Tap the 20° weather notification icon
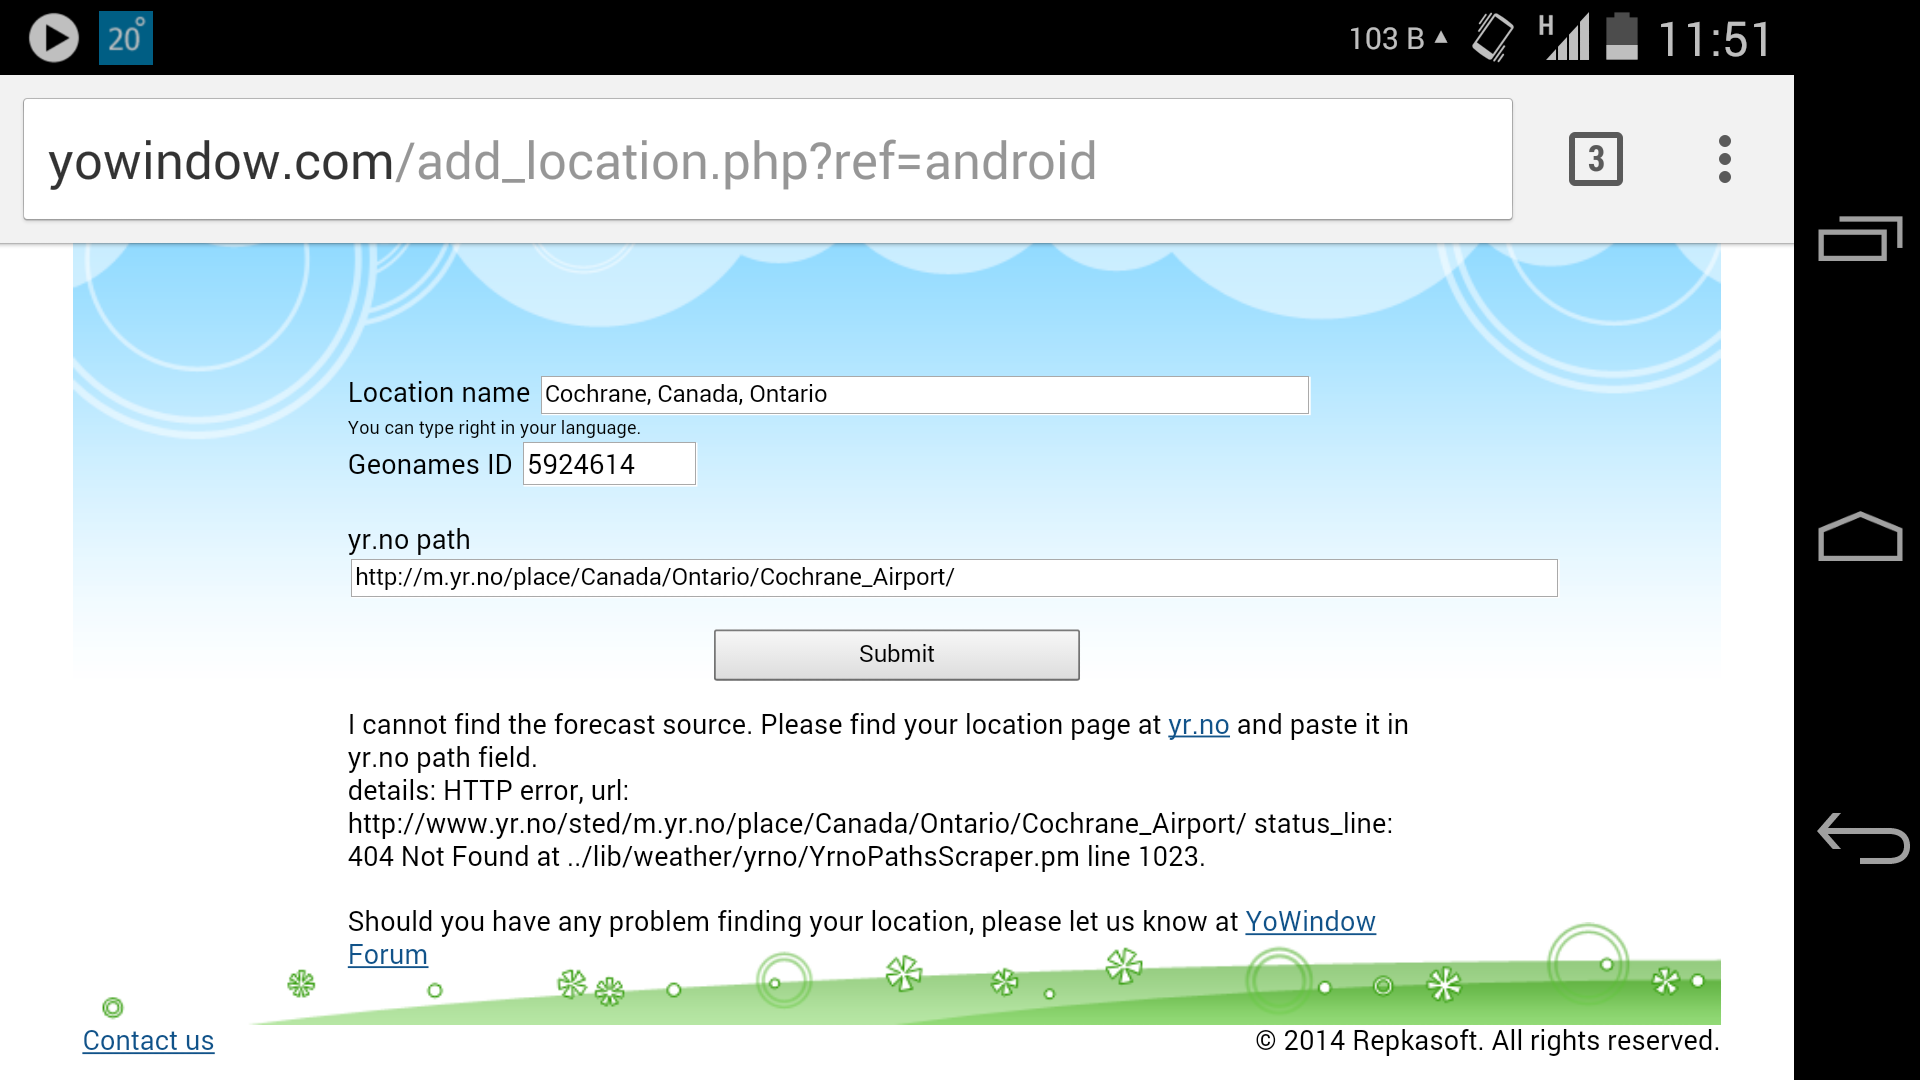 click(126, 38)
